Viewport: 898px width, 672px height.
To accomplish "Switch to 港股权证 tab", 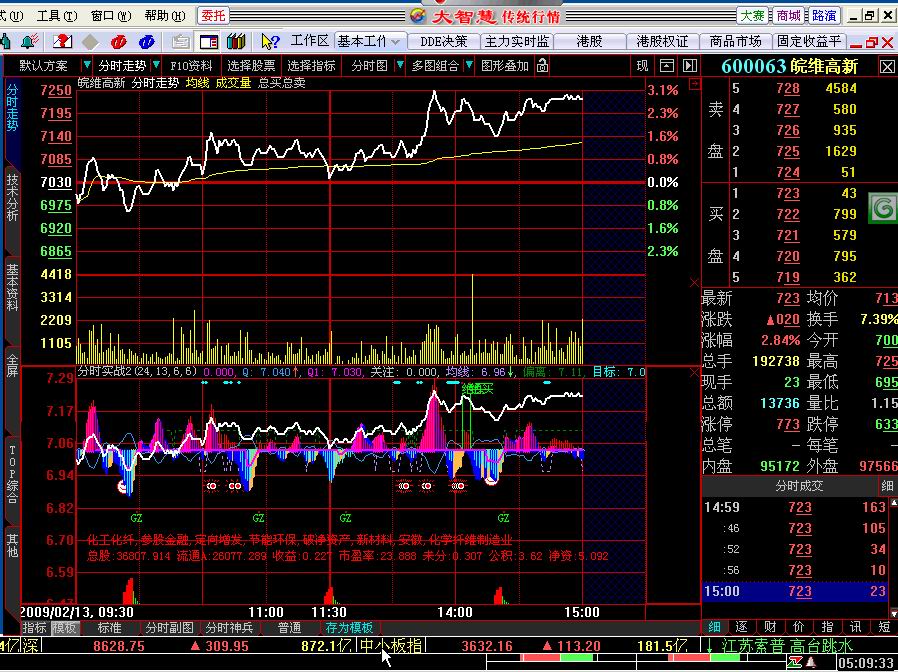I will pyautogui.click(x=663, y=41).
